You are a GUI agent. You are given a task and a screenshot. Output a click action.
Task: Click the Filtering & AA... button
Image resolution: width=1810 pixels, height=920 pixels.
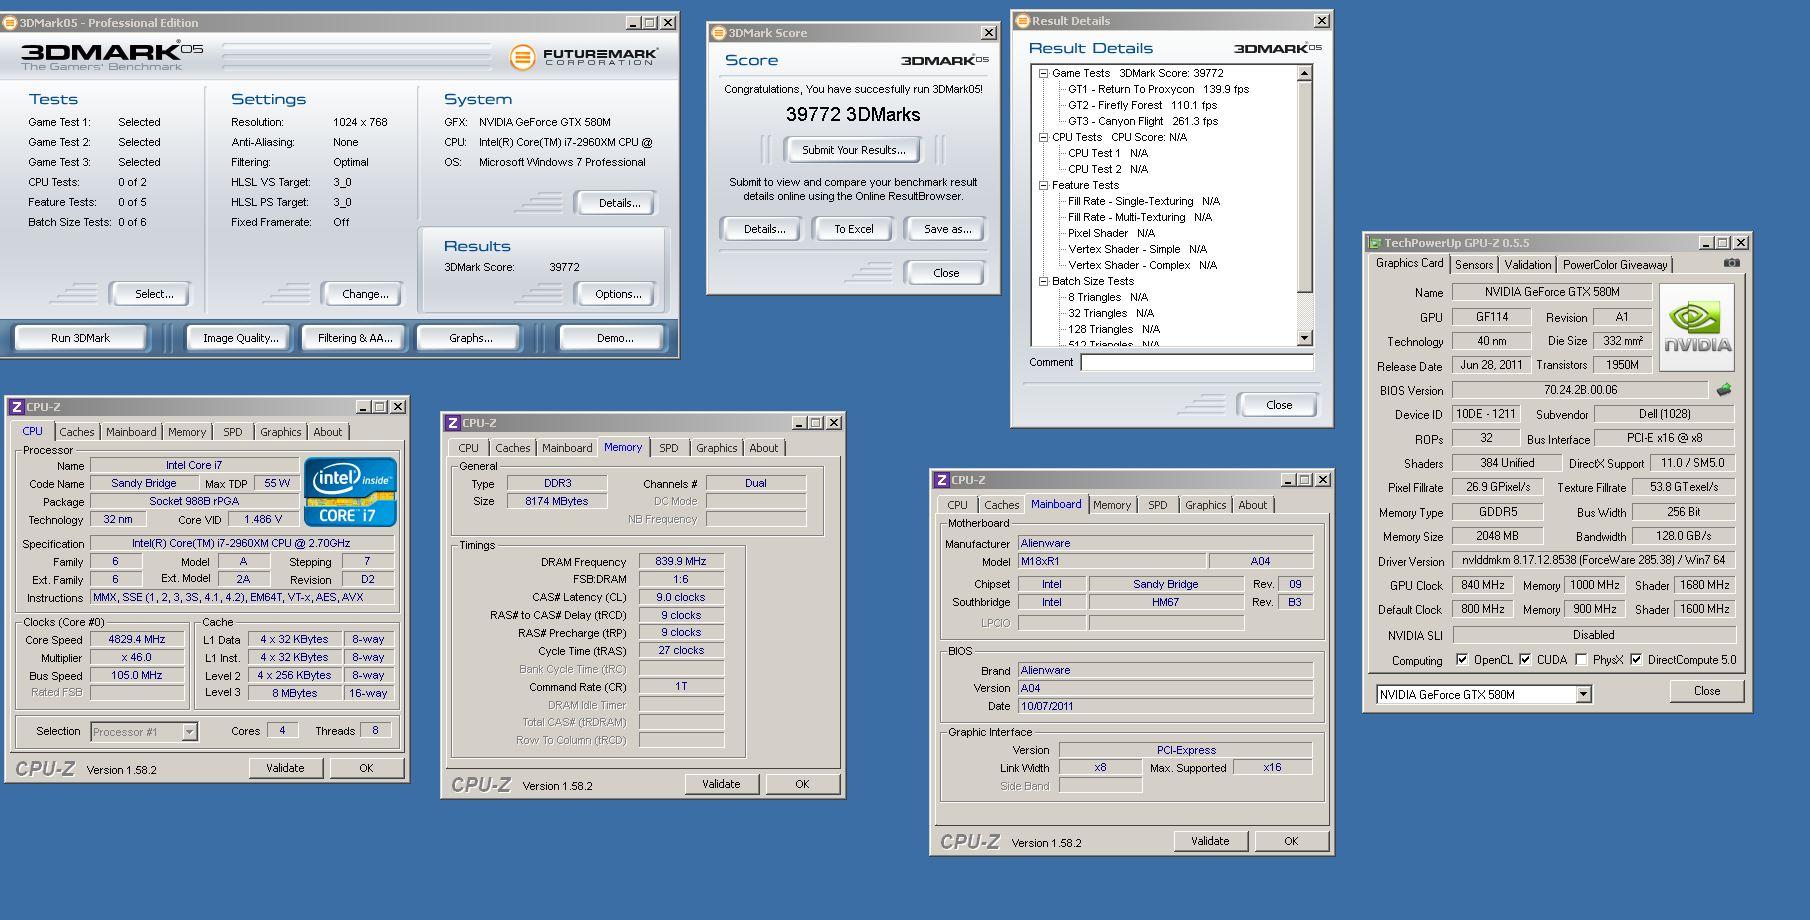[x=355, y=338]
